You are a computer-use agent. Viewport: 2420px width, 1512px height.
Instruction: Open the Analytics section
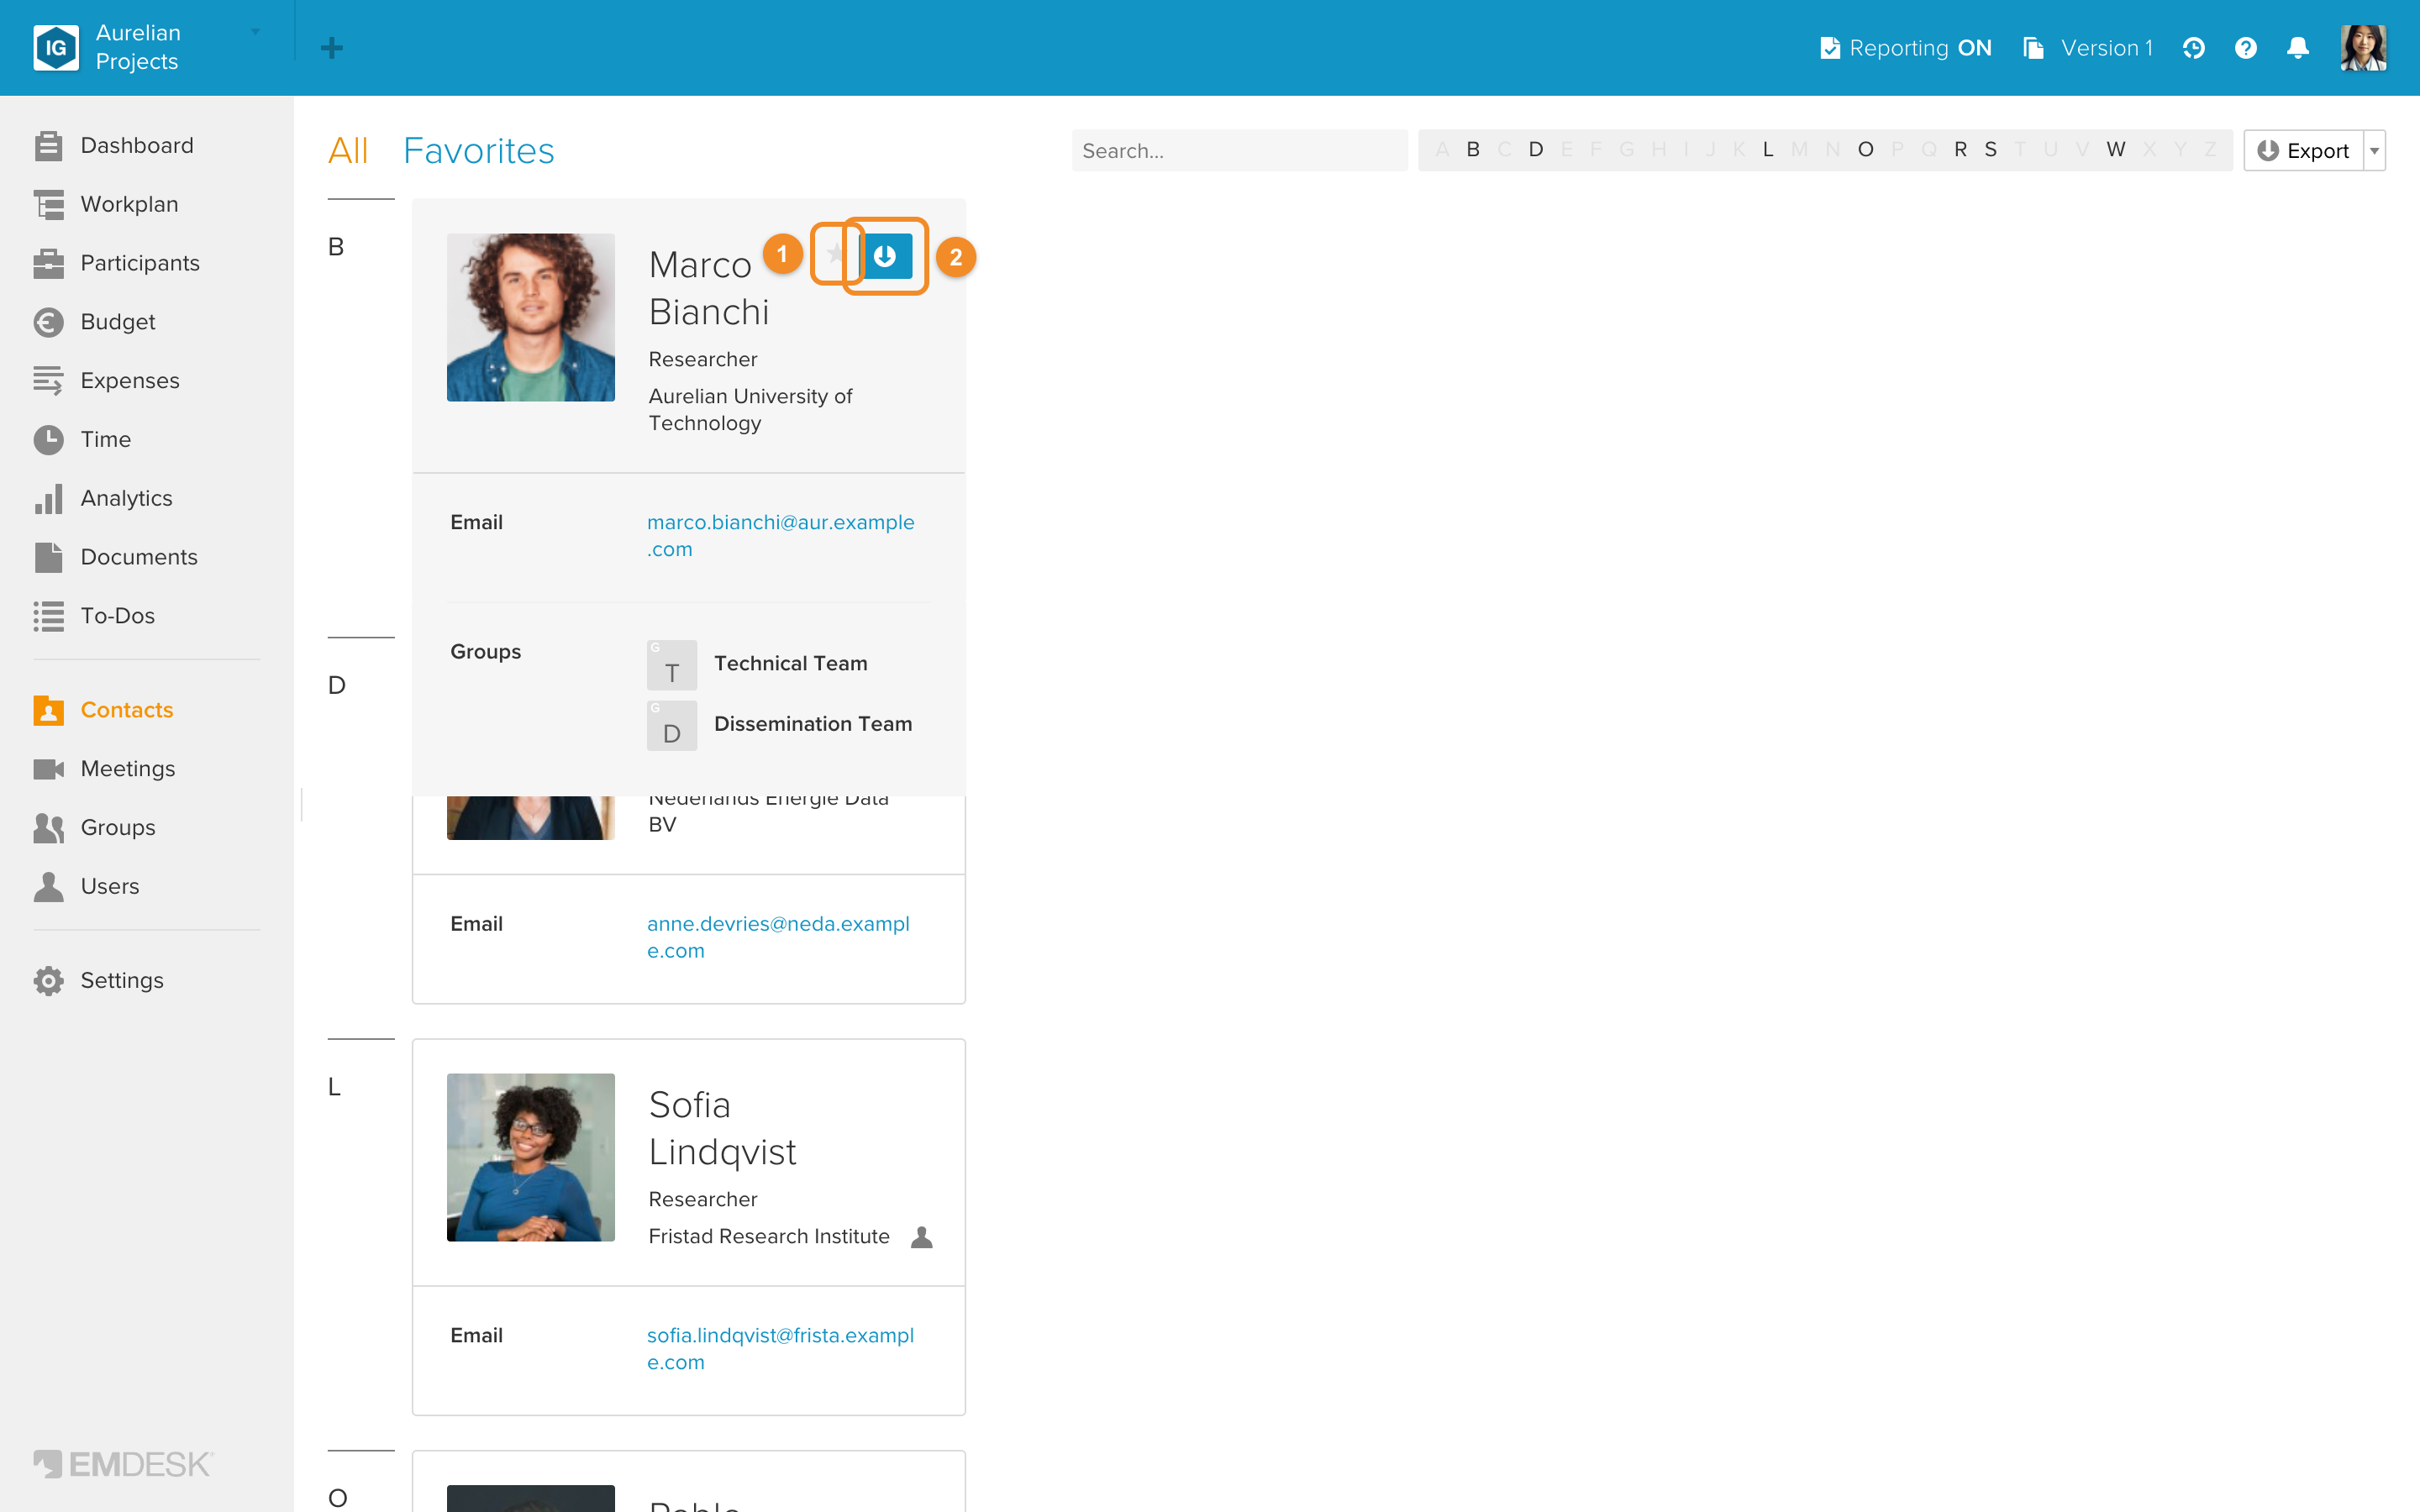coord(103,499)
